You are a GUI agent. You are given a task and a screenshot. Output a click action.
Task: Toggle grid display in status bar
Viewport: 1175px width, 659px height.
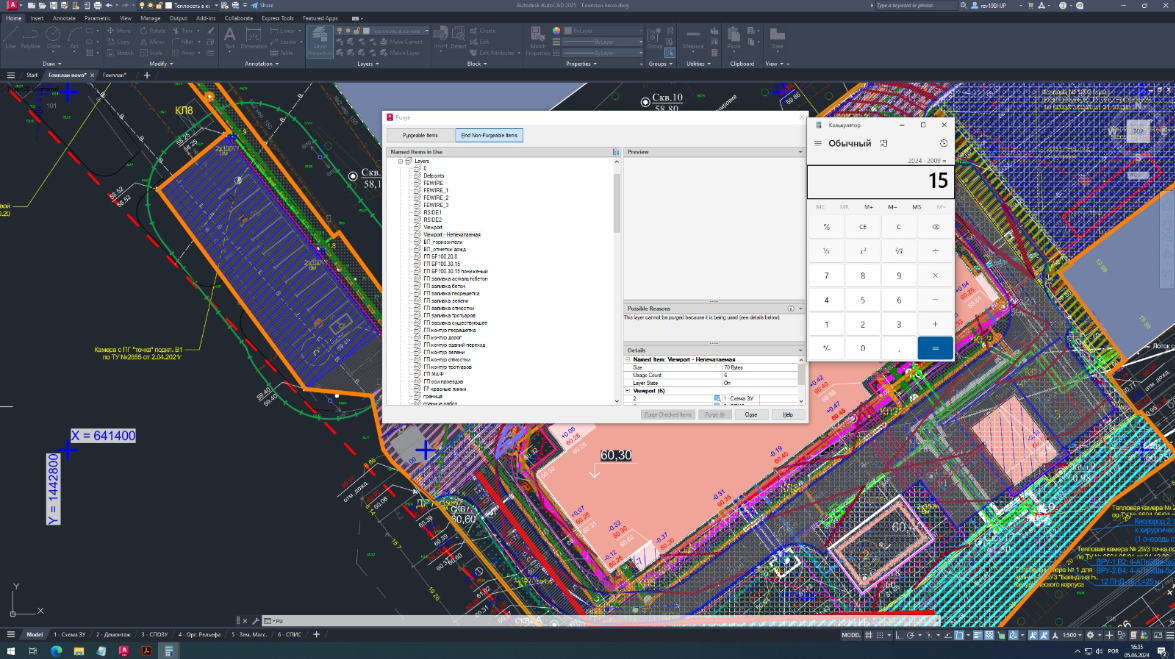(869, 635)
